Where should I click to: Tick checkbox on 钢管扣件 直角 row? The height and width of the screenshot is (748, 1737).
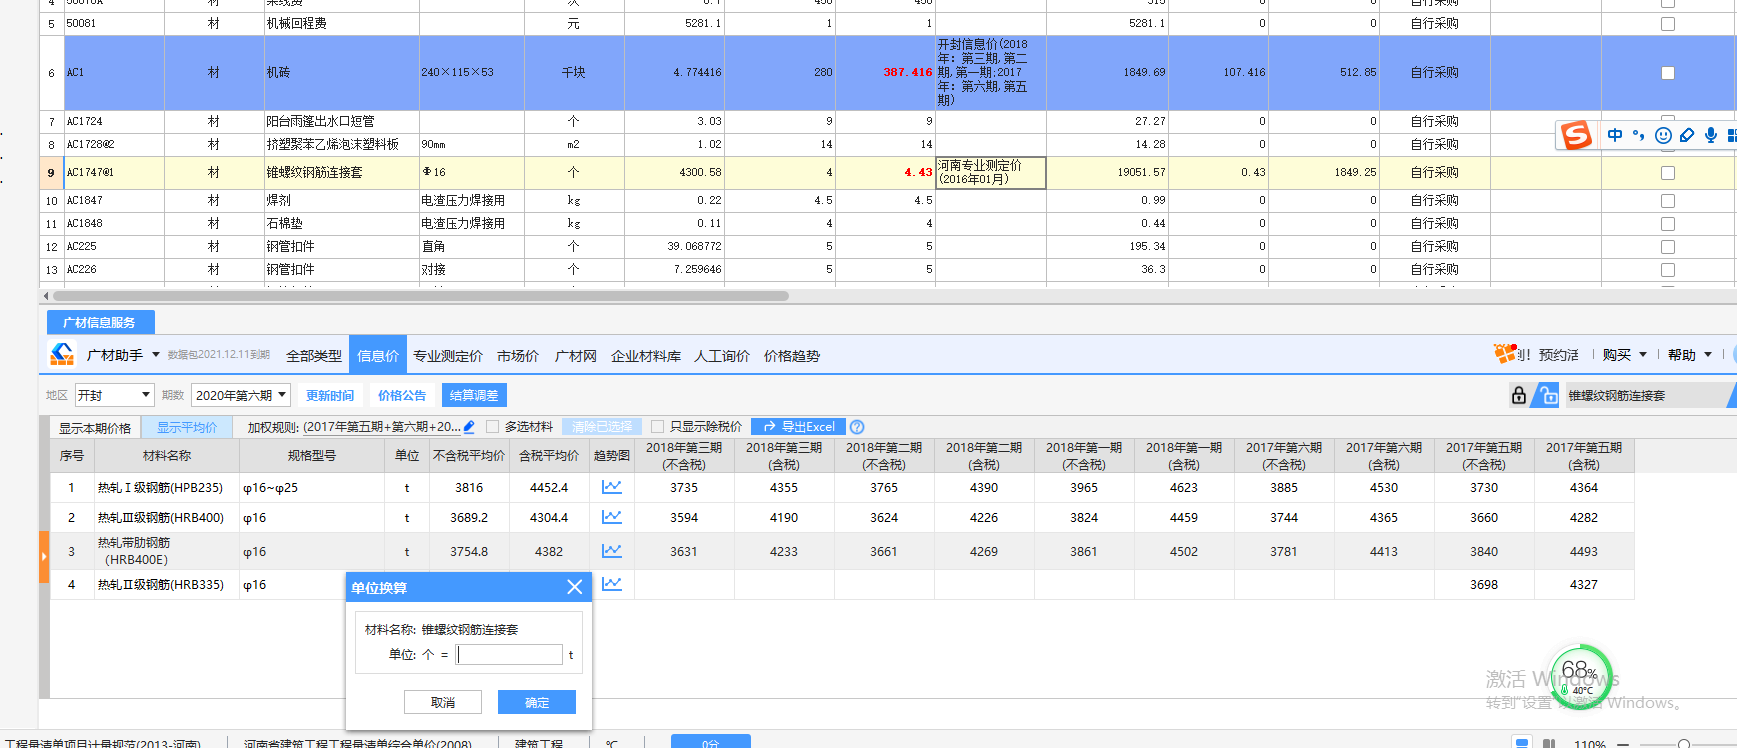coord(1667,247)
